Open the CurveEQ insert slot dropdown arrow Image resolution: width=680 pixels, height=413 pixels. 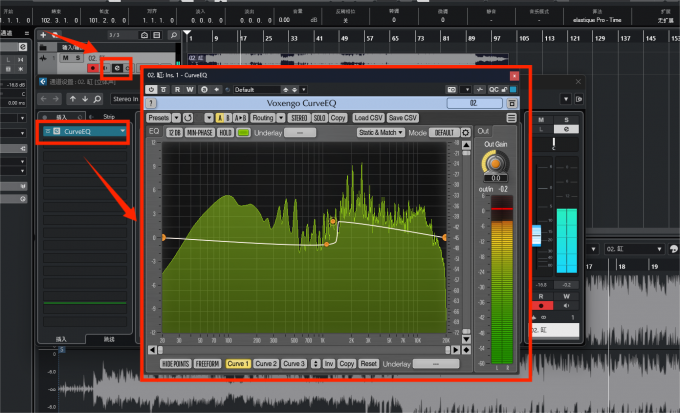(123, 131)
